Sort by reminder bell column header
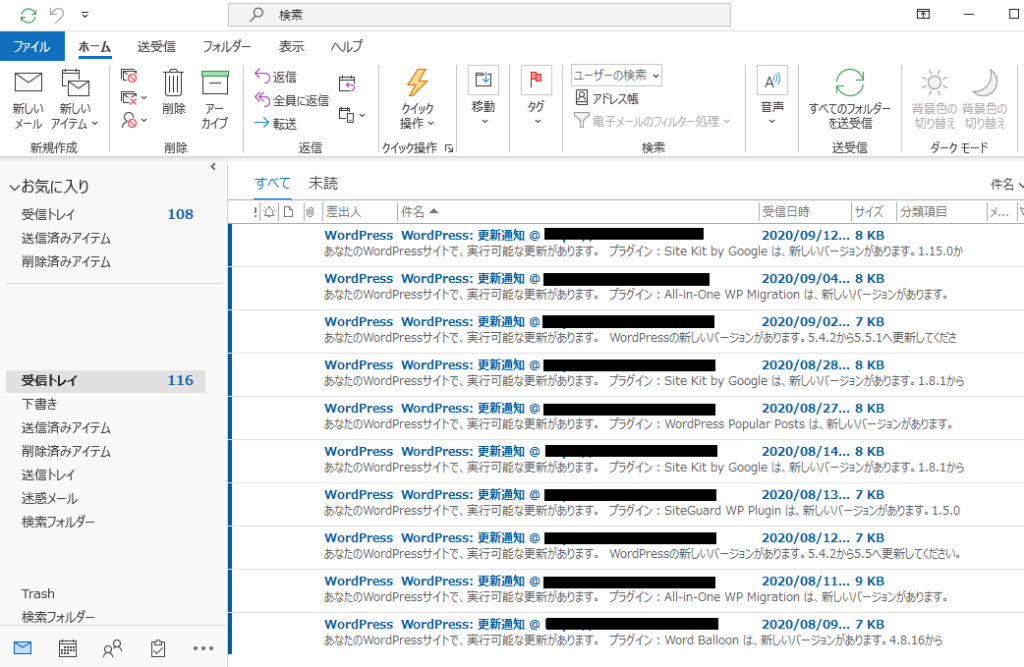 click(269, 212)
